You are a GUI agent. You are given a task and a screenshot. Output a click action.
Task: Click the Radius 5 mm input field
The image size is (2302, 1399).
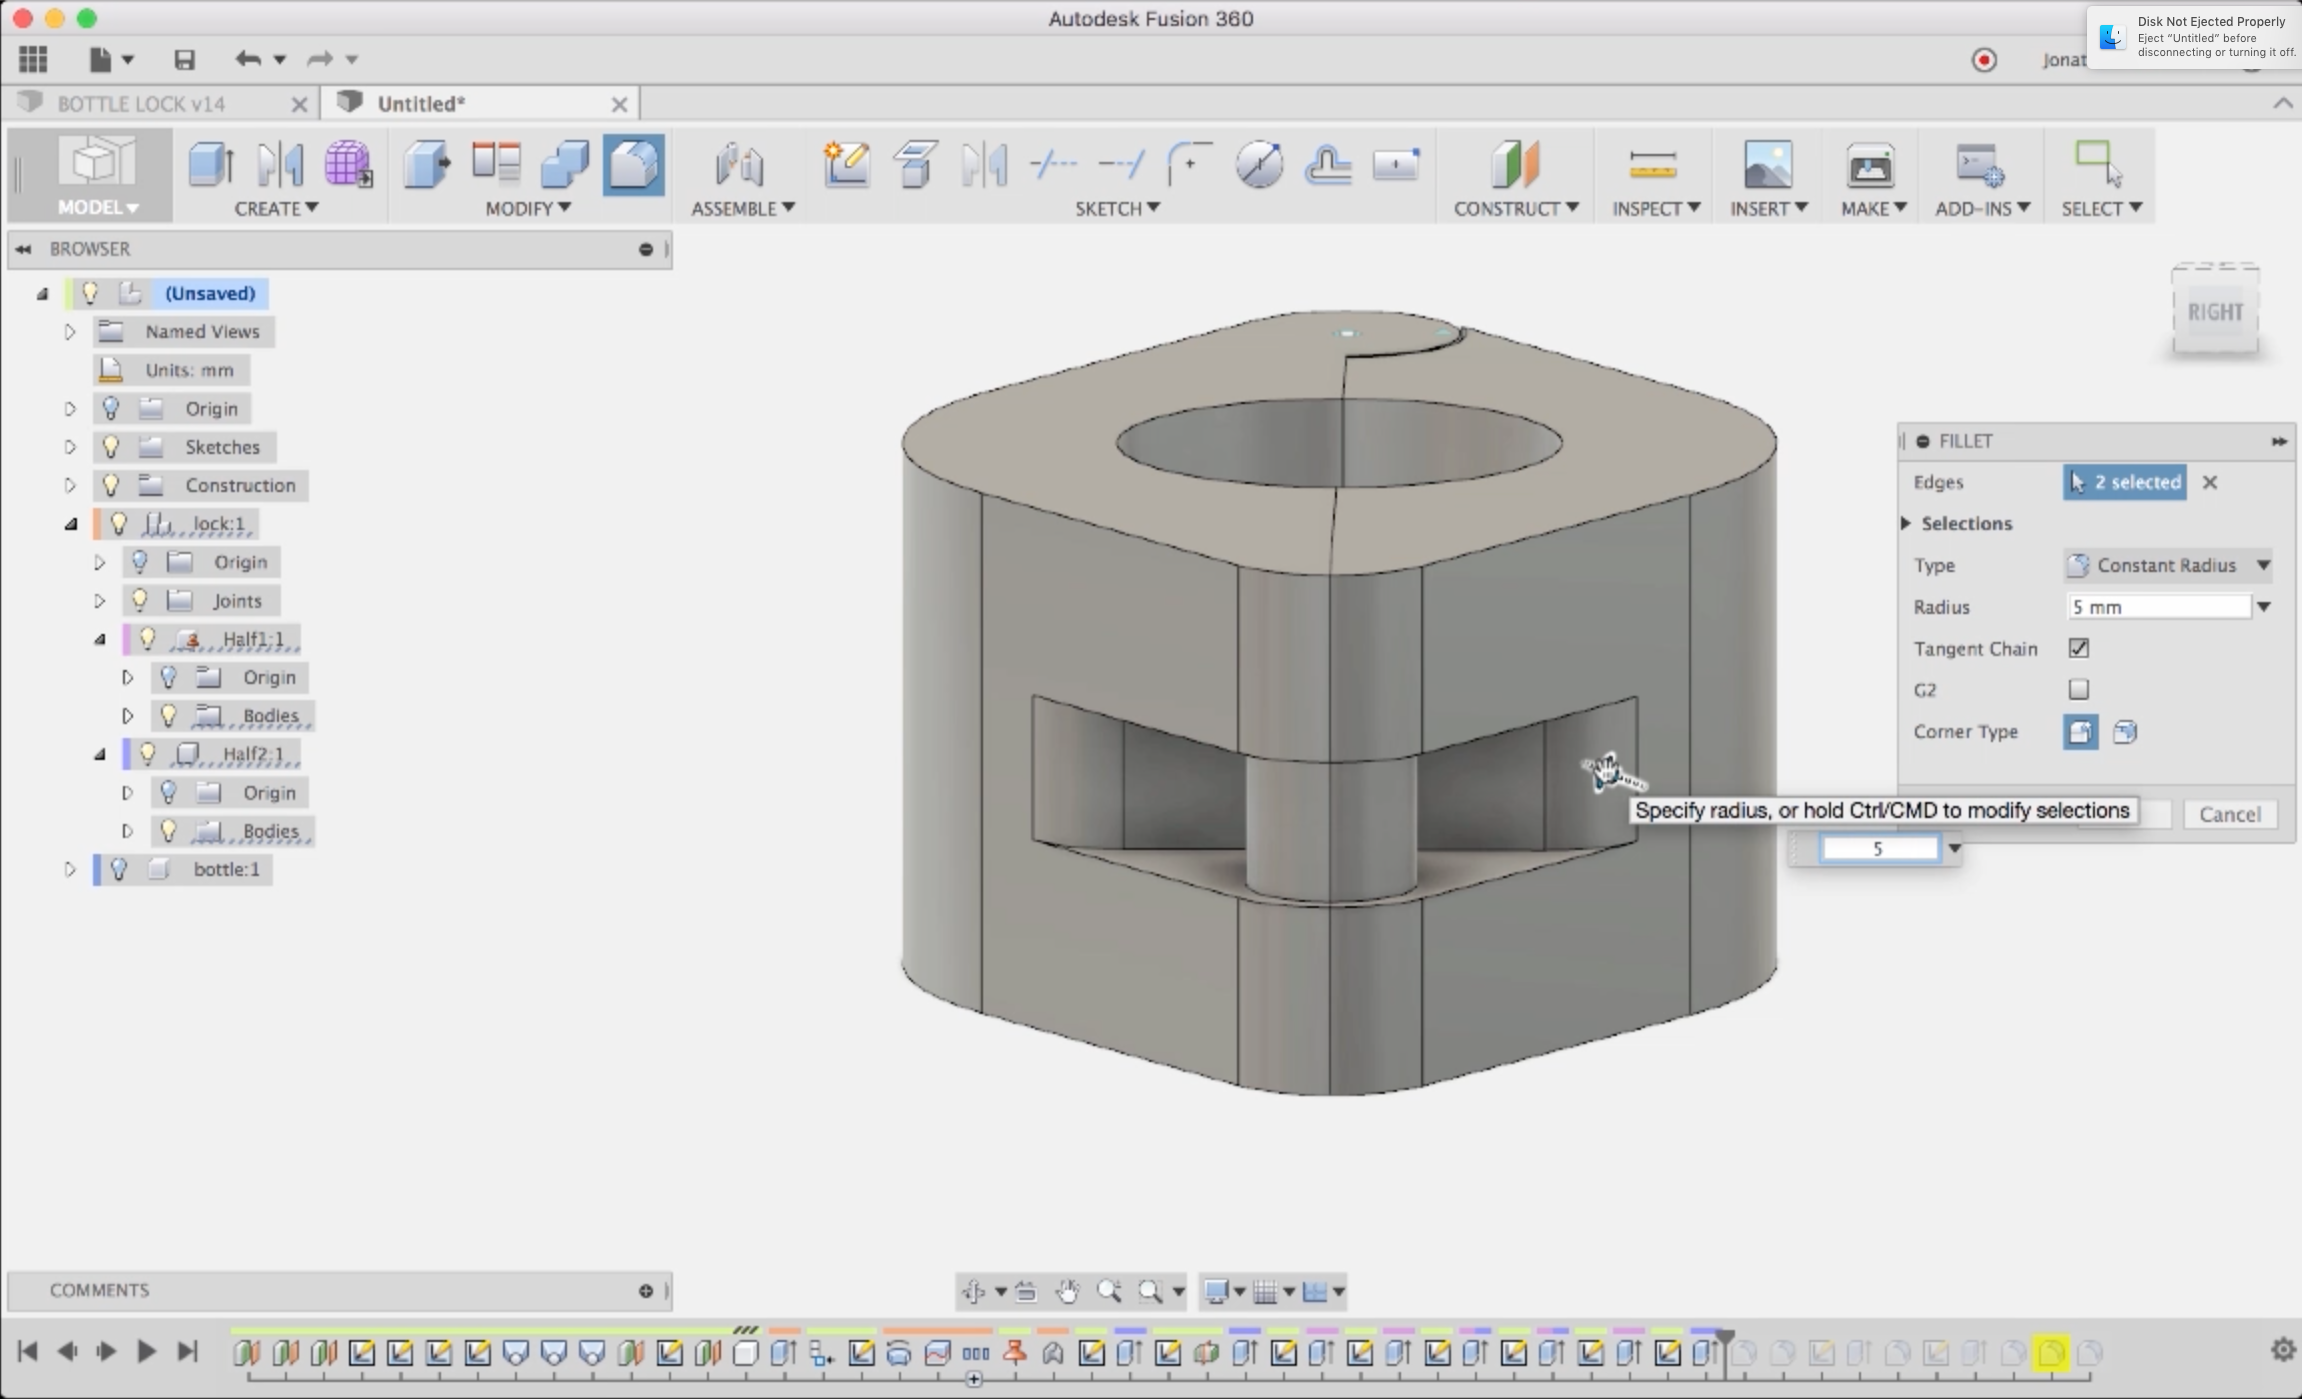(2158, 607)
